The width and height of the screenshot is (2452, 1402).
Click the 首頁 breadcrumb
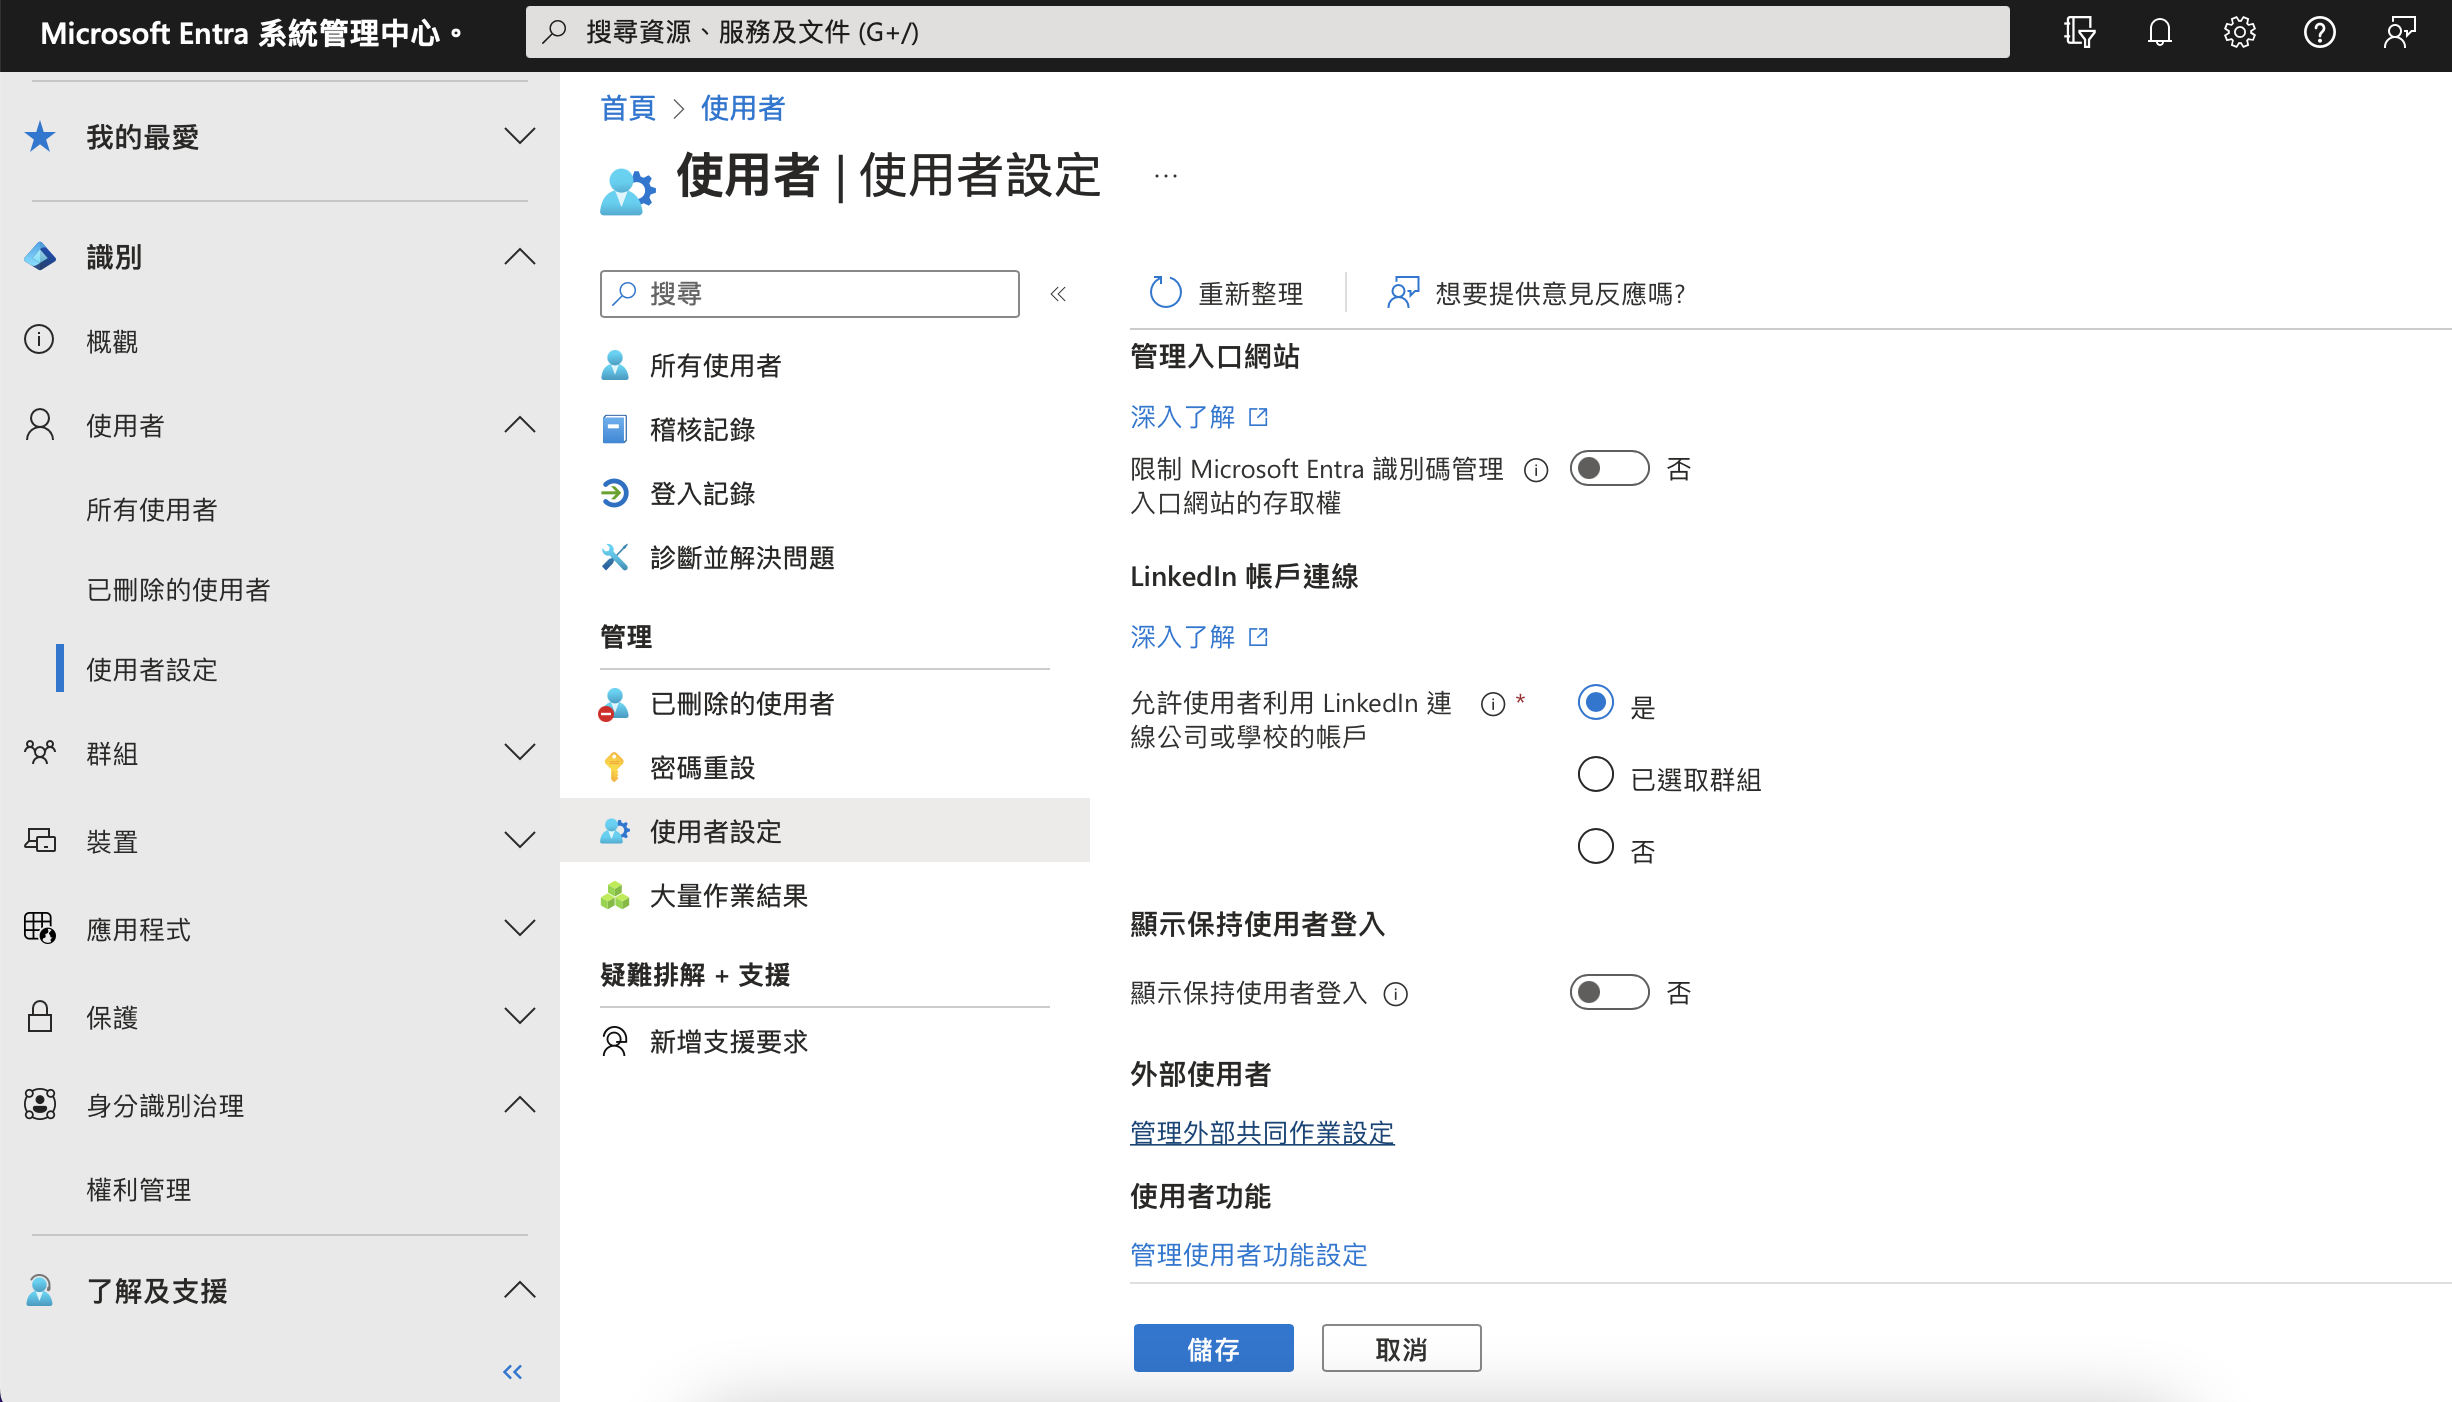point(628,108)
